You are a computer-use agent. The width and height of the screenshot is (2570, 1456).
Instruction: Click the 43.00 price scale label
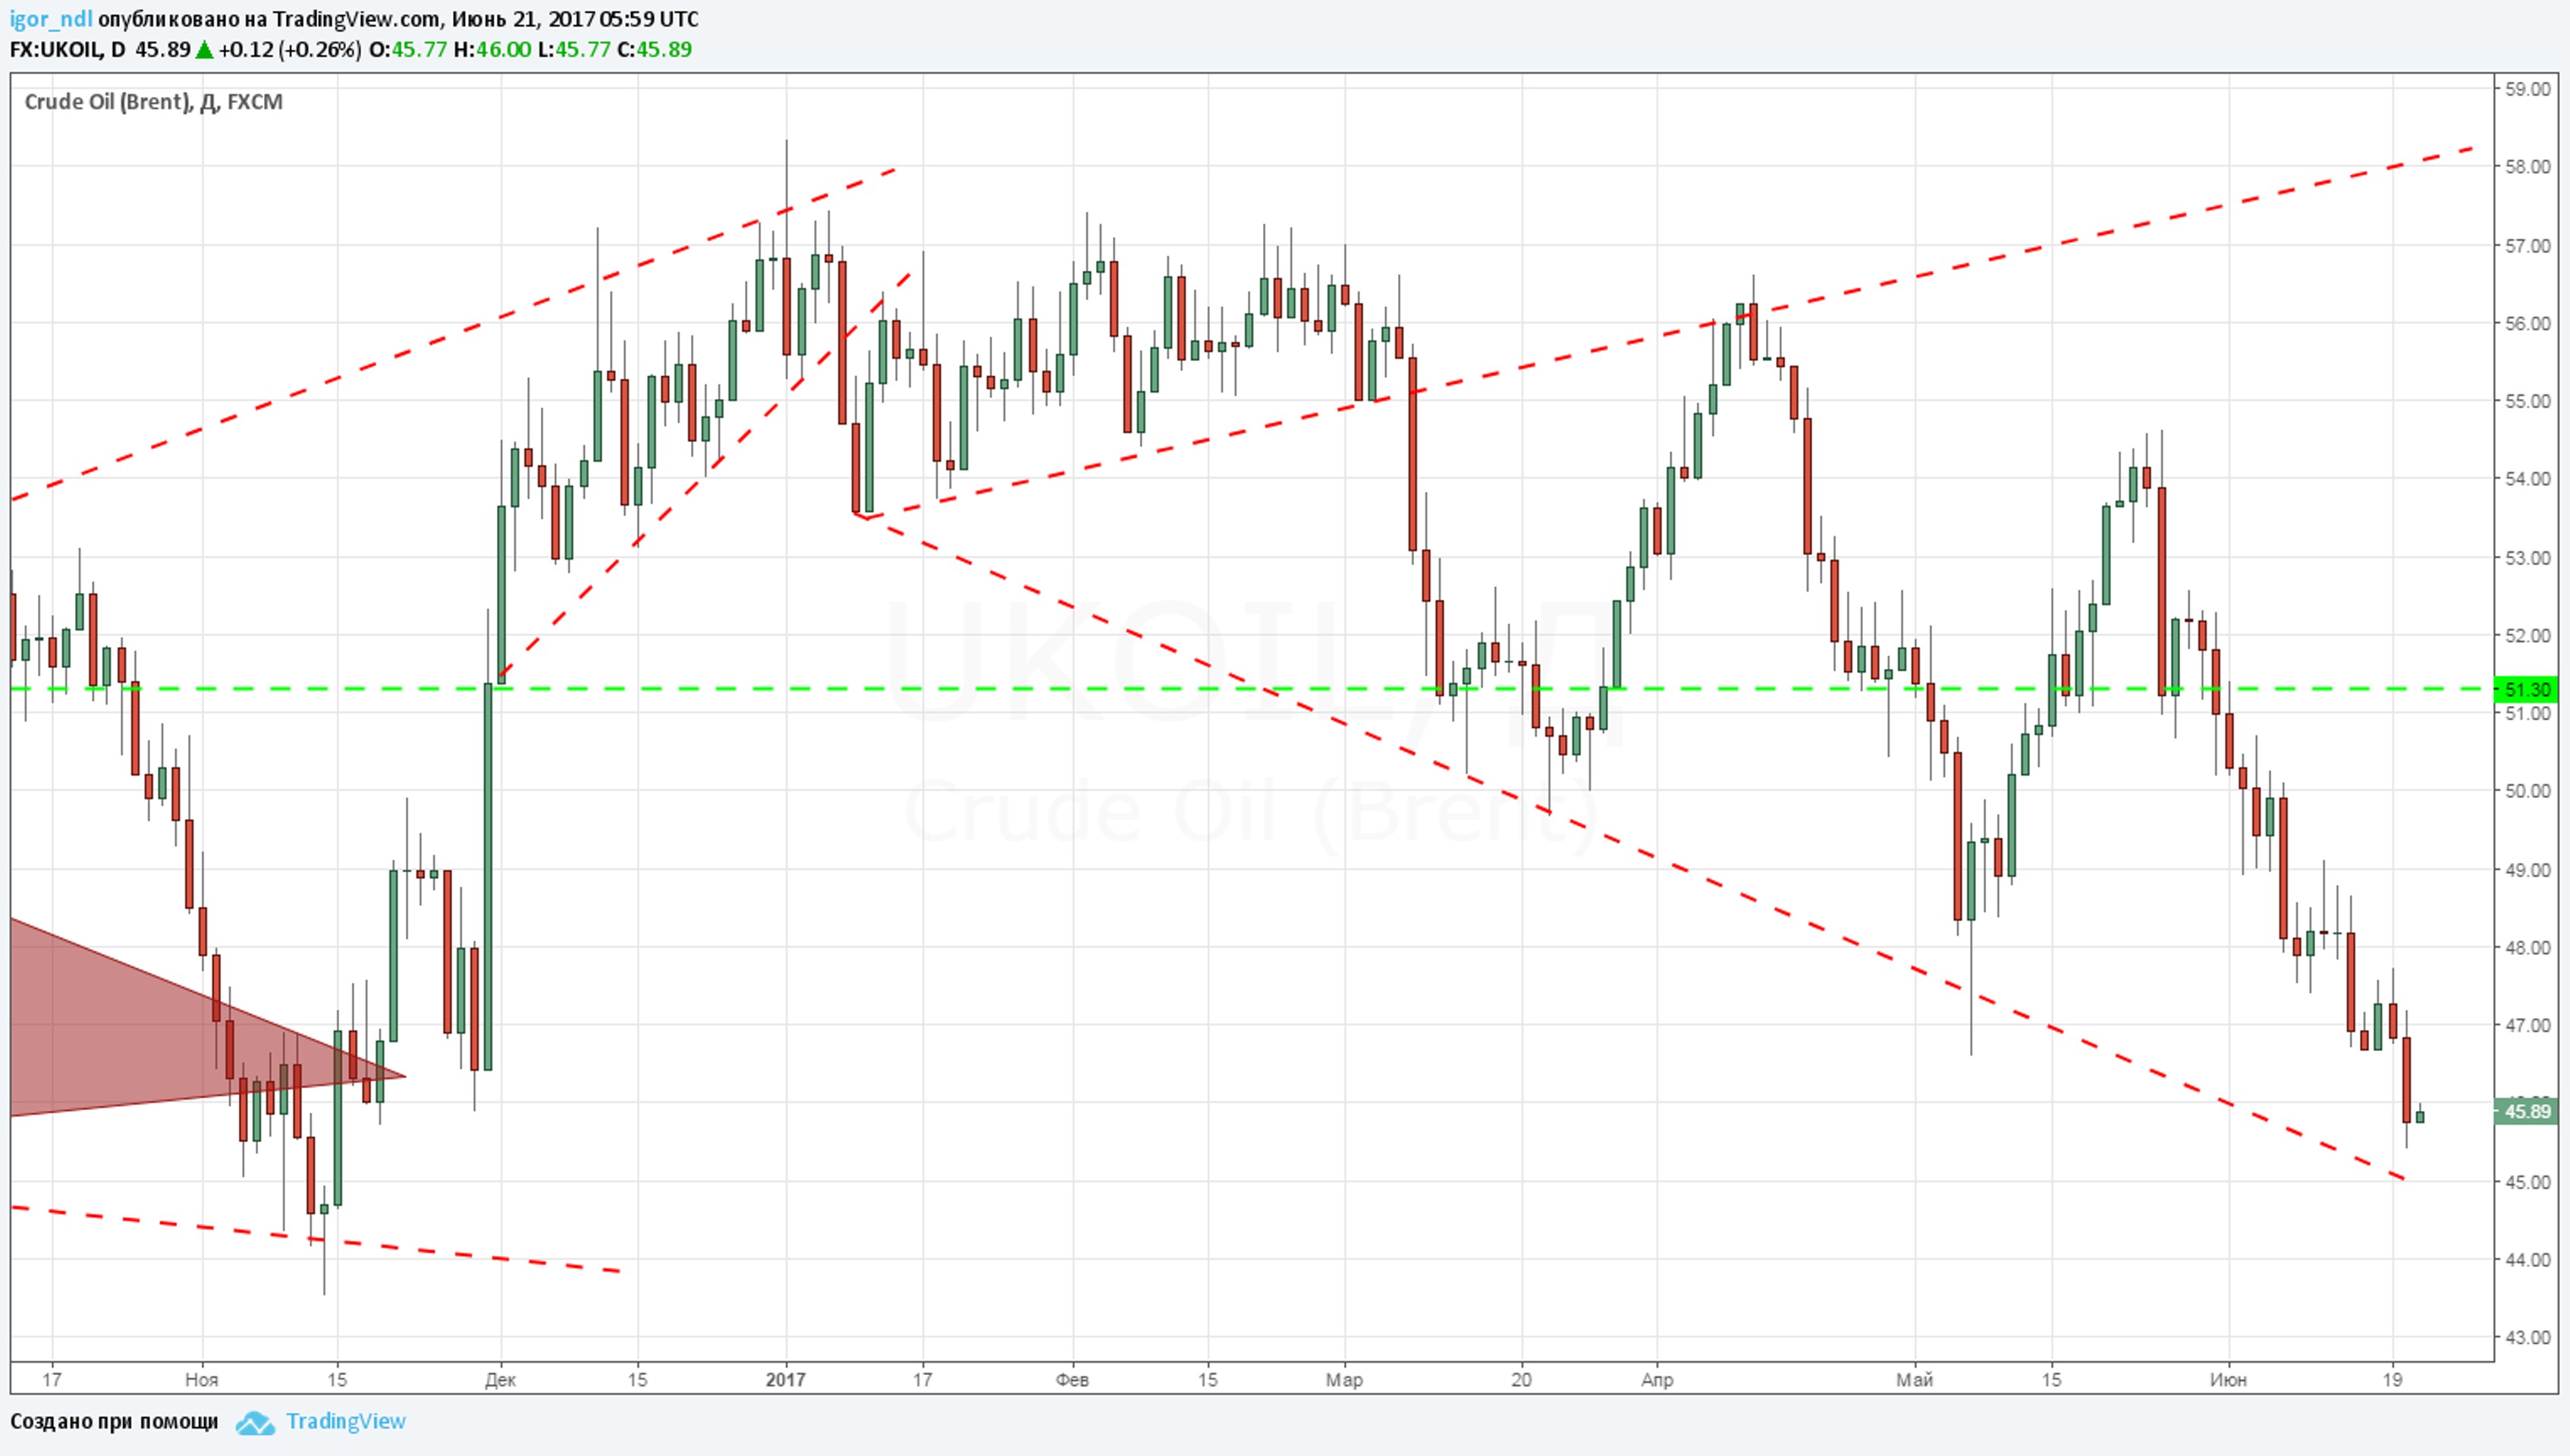[2528, 1337]
